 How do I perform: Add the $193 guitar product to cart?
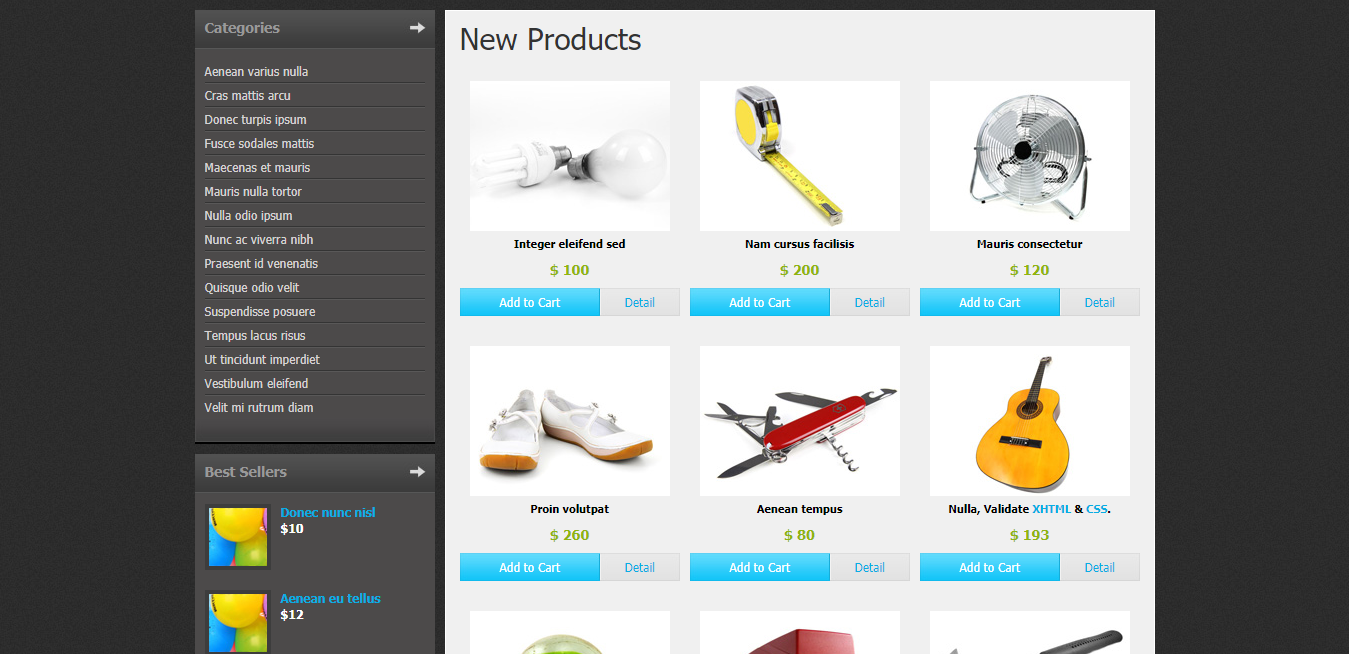[x=990, y=567]
